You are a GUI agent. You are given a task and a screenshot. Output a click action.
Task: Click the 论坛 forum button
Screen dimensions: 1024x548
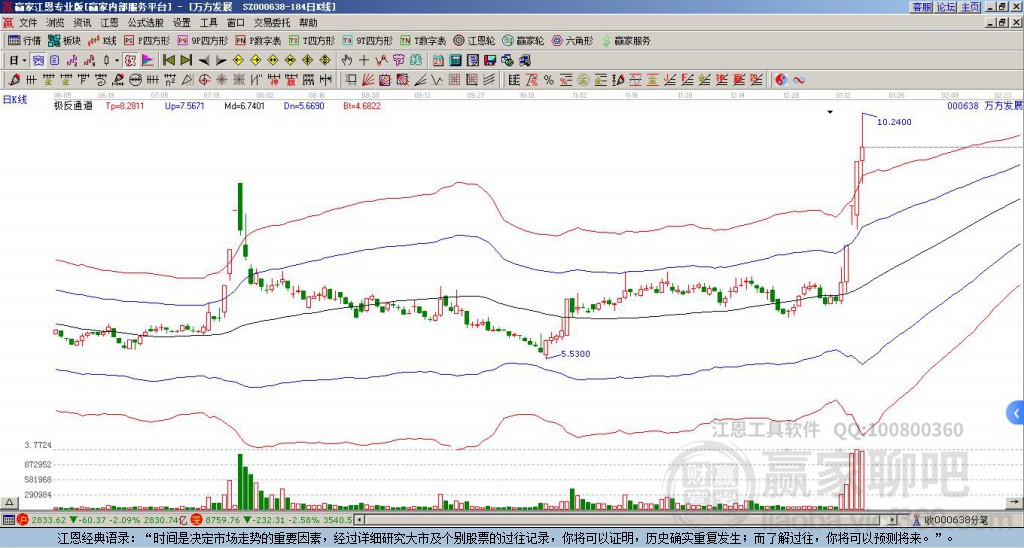pos(945,7)
